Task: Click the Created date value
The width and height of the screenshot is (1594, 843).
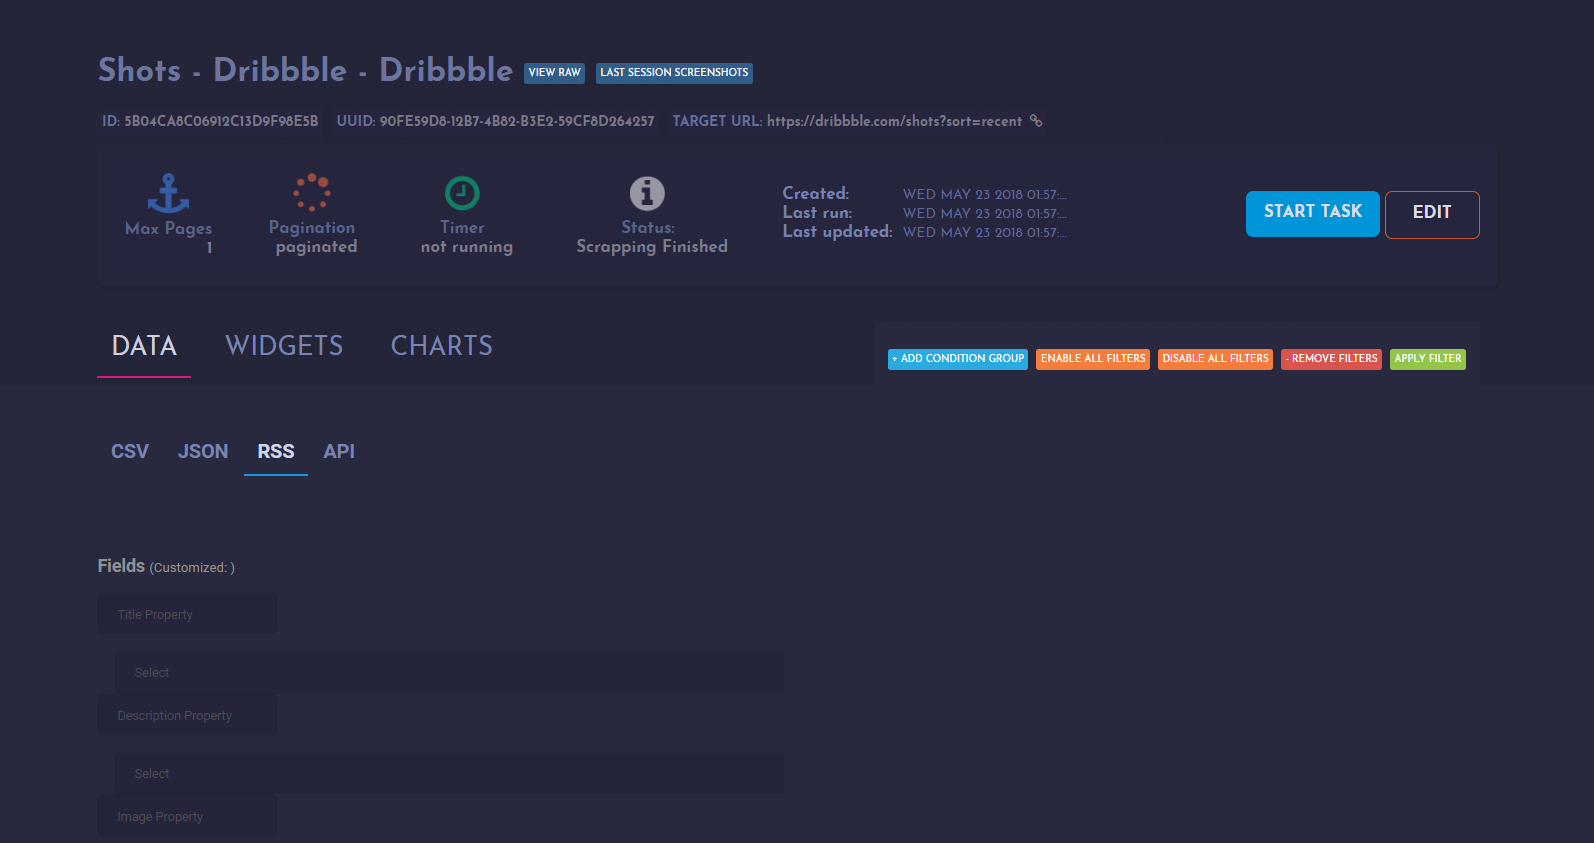Action: tap(984, 195)
